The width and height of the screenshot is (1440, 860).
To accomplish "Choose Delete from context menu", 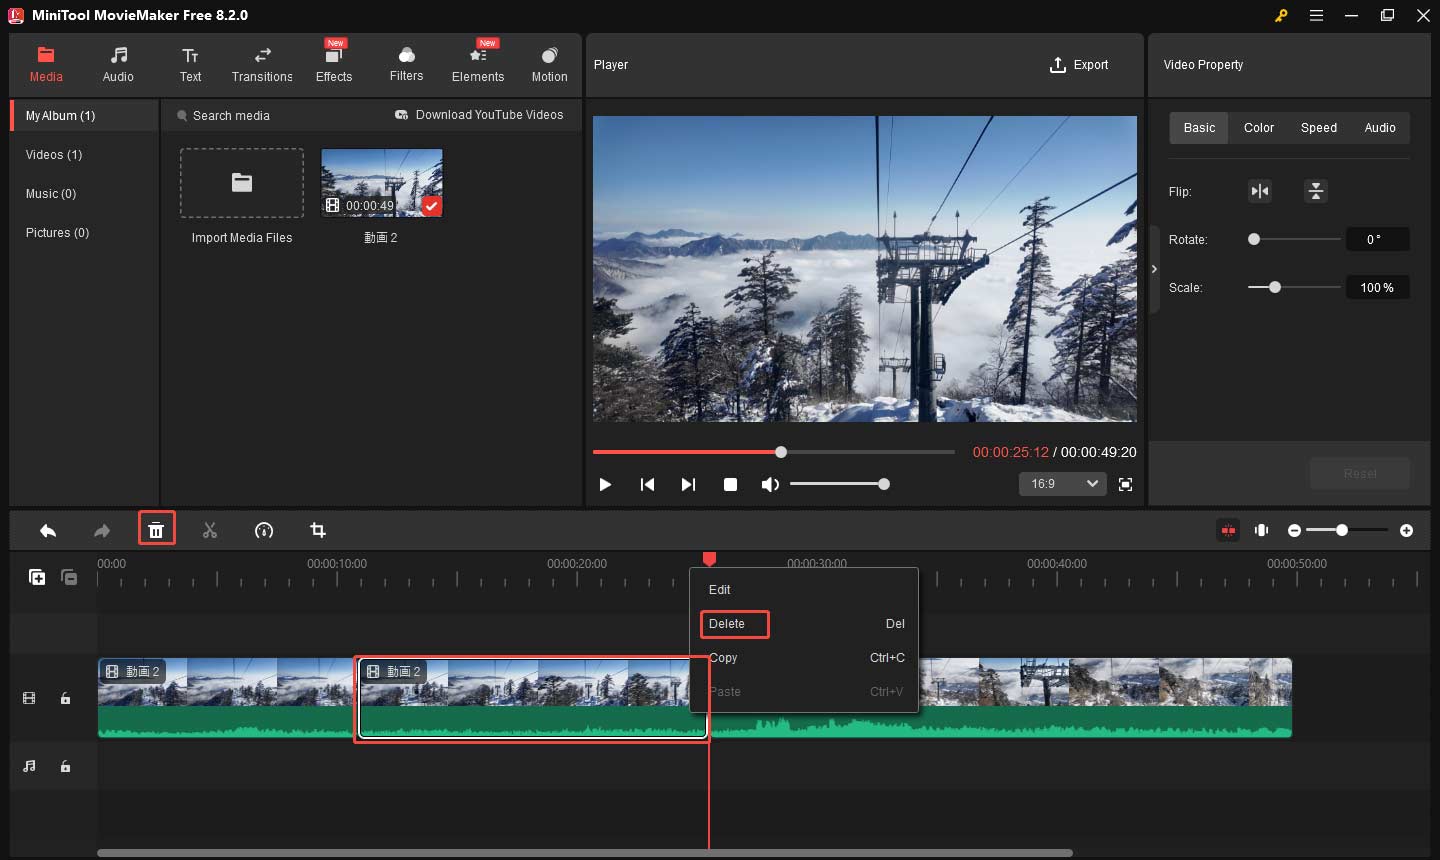I will coord(804,624).
